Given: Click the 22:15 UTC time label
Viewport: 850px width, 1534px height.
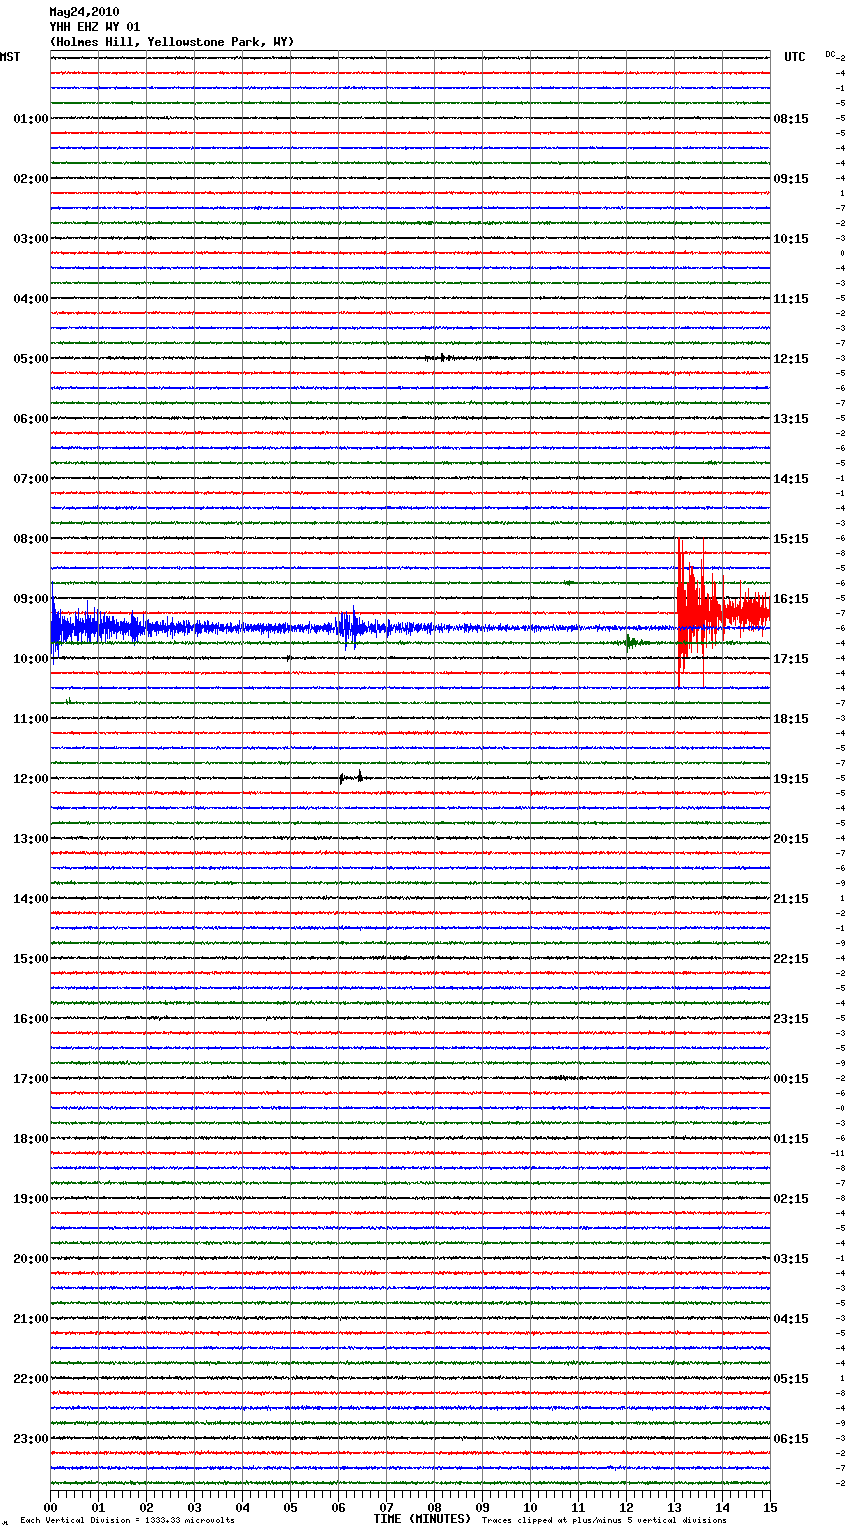Looking at the screenshot, I should 791,959.
